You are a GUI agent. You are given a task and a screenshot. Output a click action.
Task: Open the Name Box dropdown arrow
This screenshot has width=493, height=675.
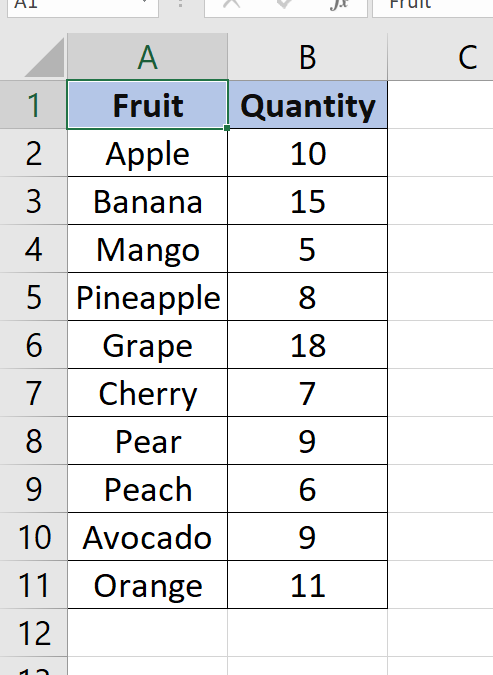click(145, 3)
